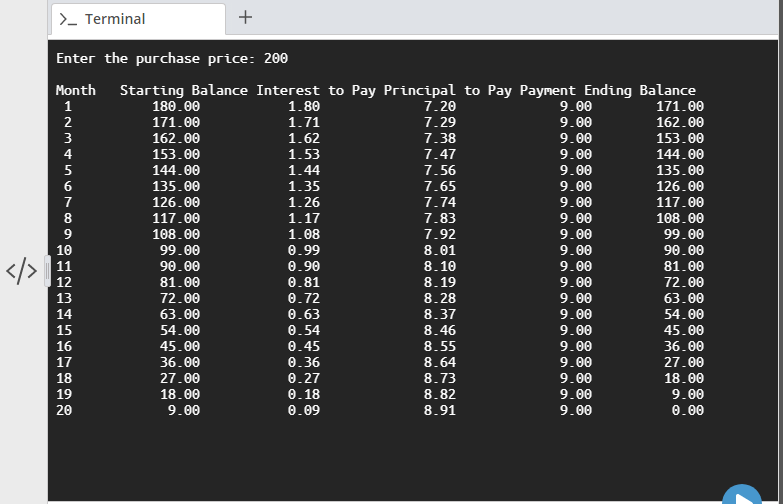Click the 'Payment' column header
The height and width of the screenshot is (504, 783).
tap(547, 90)
